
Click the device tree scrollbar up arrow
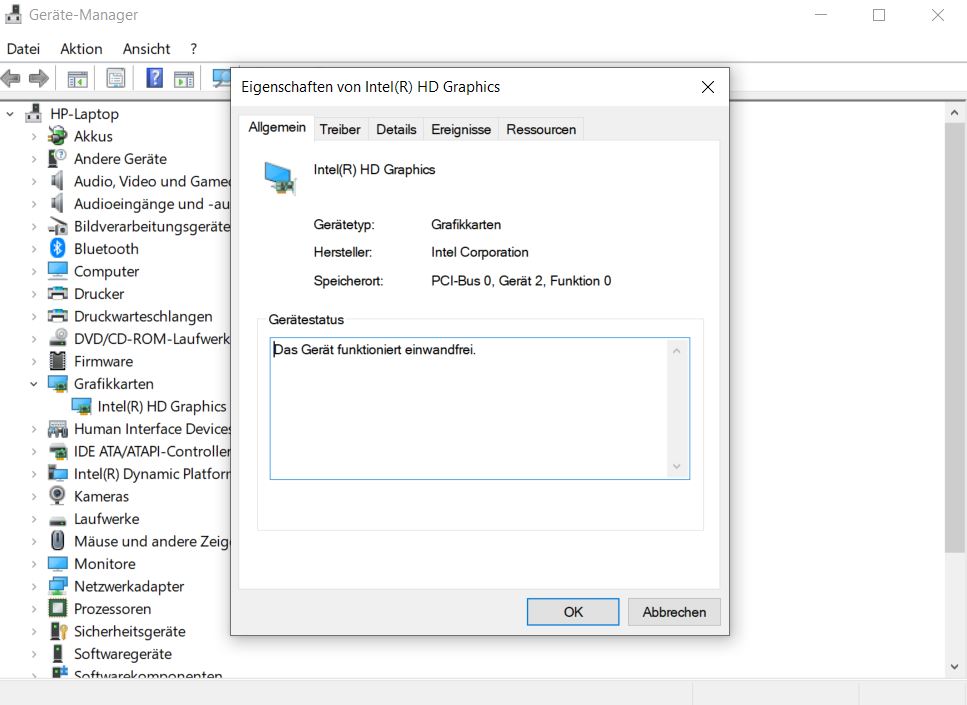pyautogui.click(x=954, y=113)
